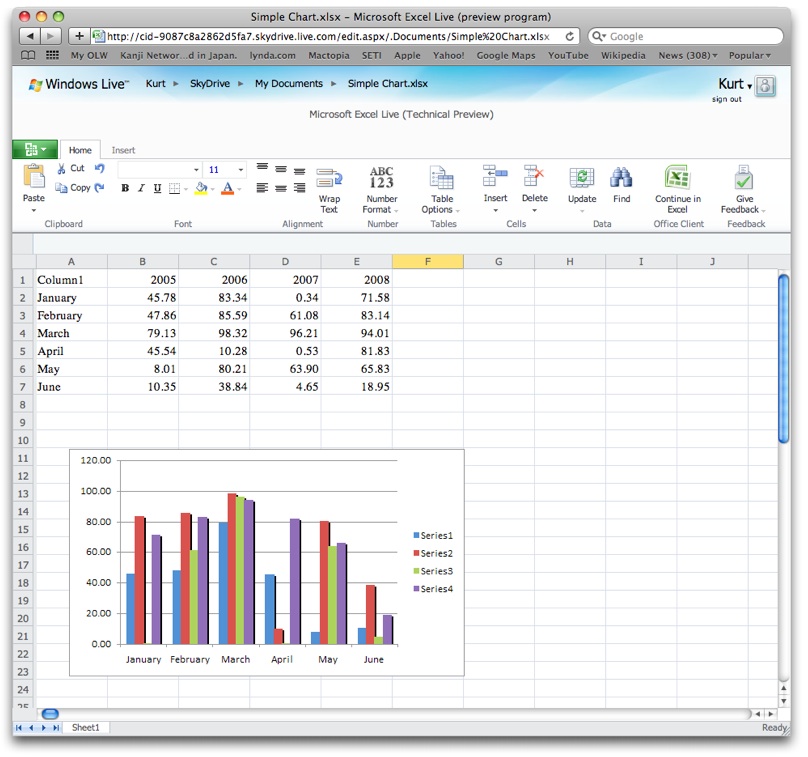
Task: Click the Paste clipboard icon
Action: (34, 177)
